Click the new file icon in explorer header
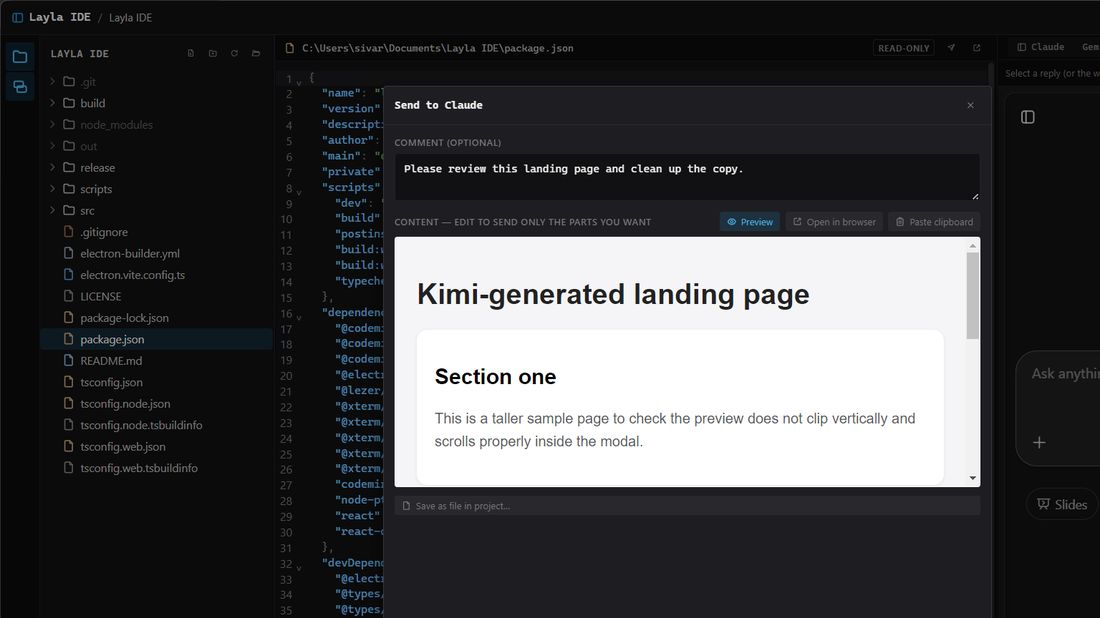Screen dimensions: 1100x618 pyautogui.click(x=191, y=53)
